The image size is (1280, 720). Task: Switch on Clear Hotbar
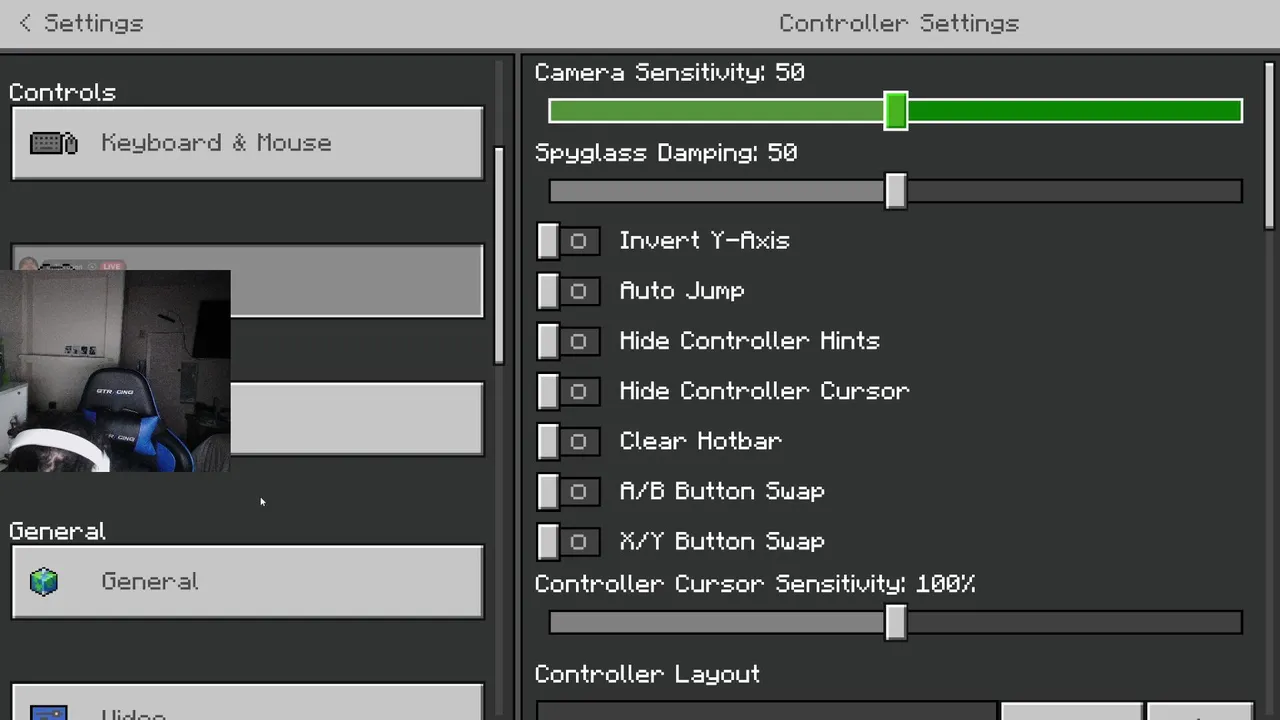pos(568,441)
